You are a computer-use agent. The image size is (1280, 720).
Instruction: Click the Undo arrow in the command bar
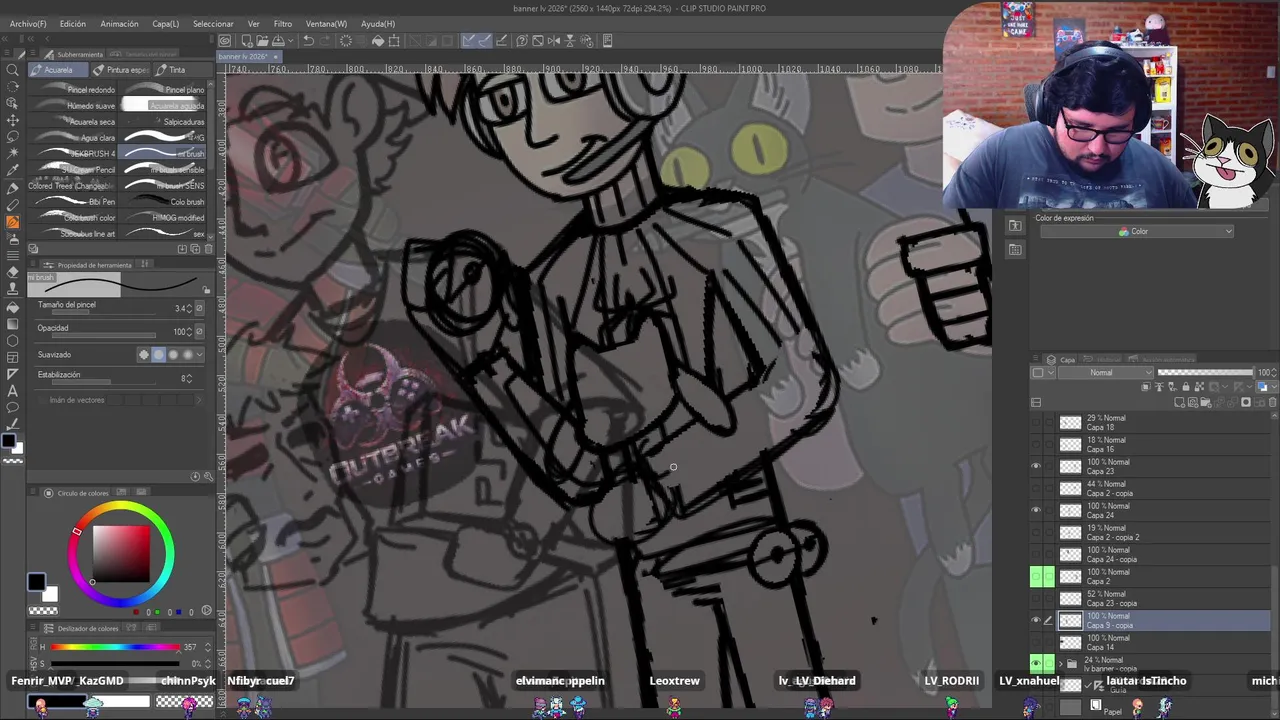(x=309, y=41)
